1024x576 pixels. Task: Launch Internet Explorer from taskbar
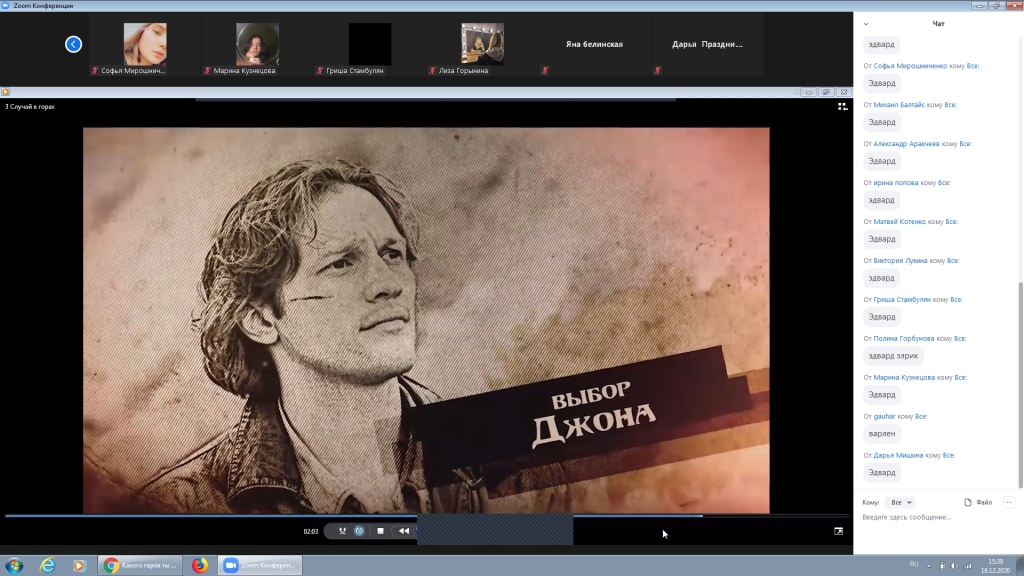coord(47,566)
